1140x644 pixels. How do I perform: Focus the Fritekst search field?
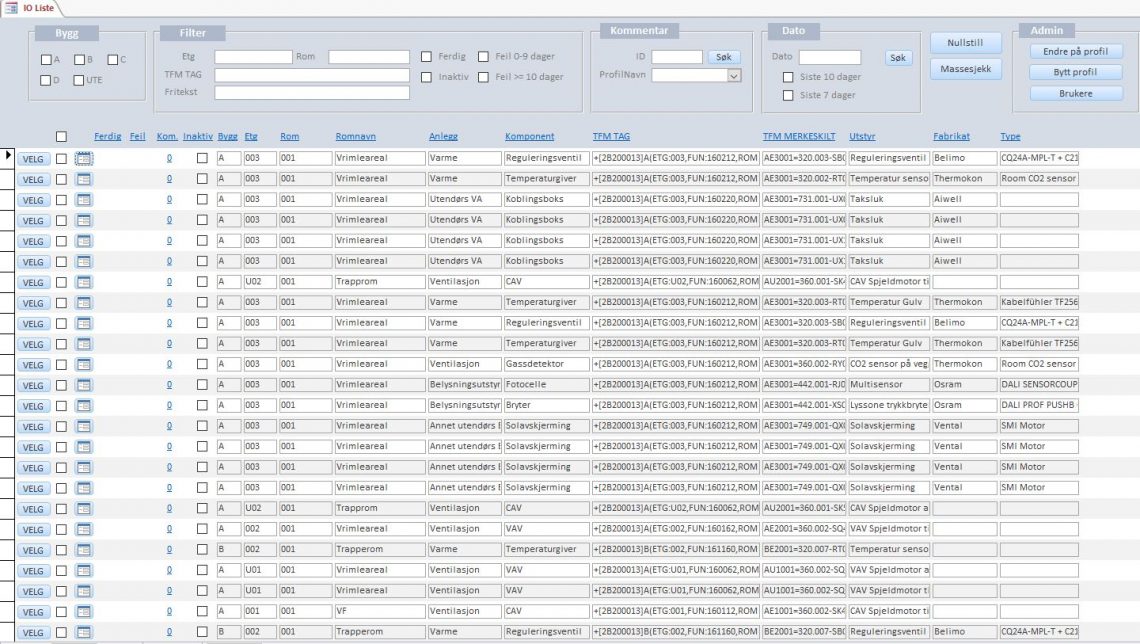pos(312,92)
